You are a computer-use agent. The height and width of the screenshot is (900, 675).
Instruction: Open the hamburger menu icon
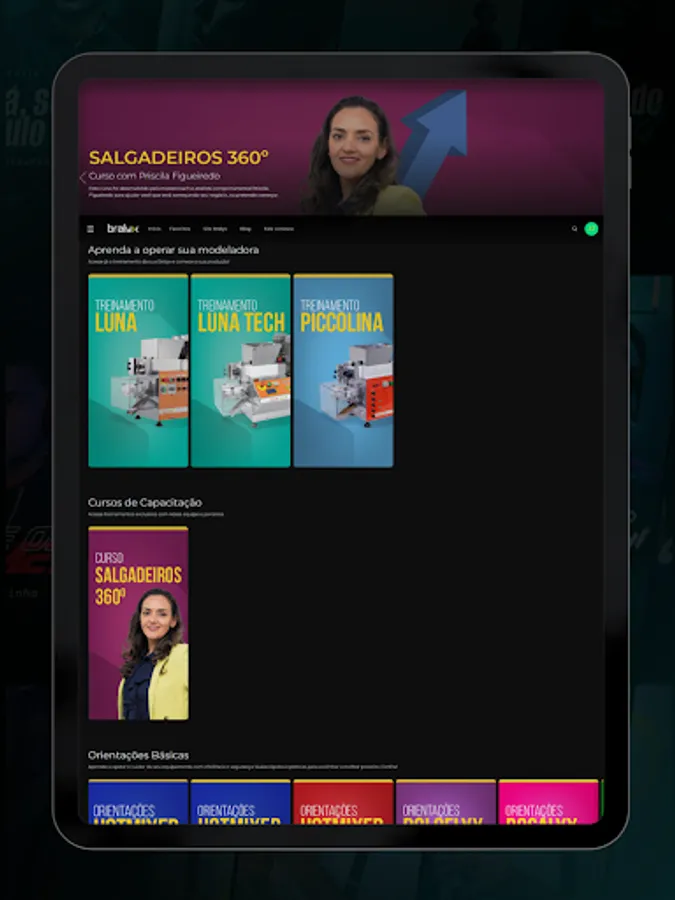point(90,229)
